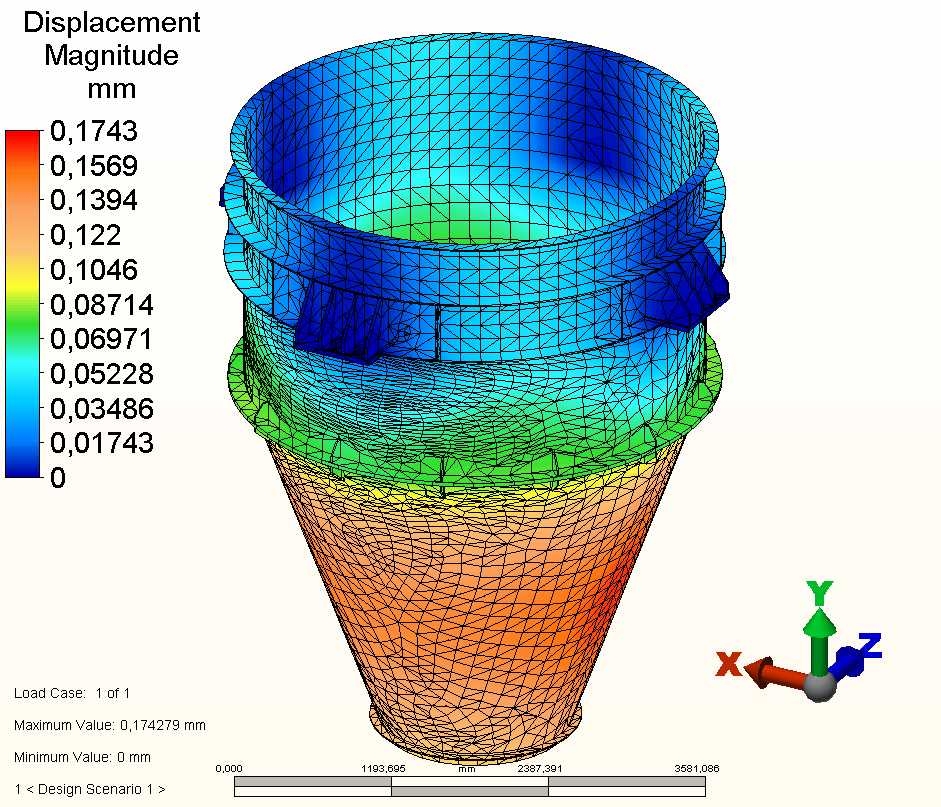941x807 pixels.
Task: Click the Design Scenario 1 label
Action: 90,789
